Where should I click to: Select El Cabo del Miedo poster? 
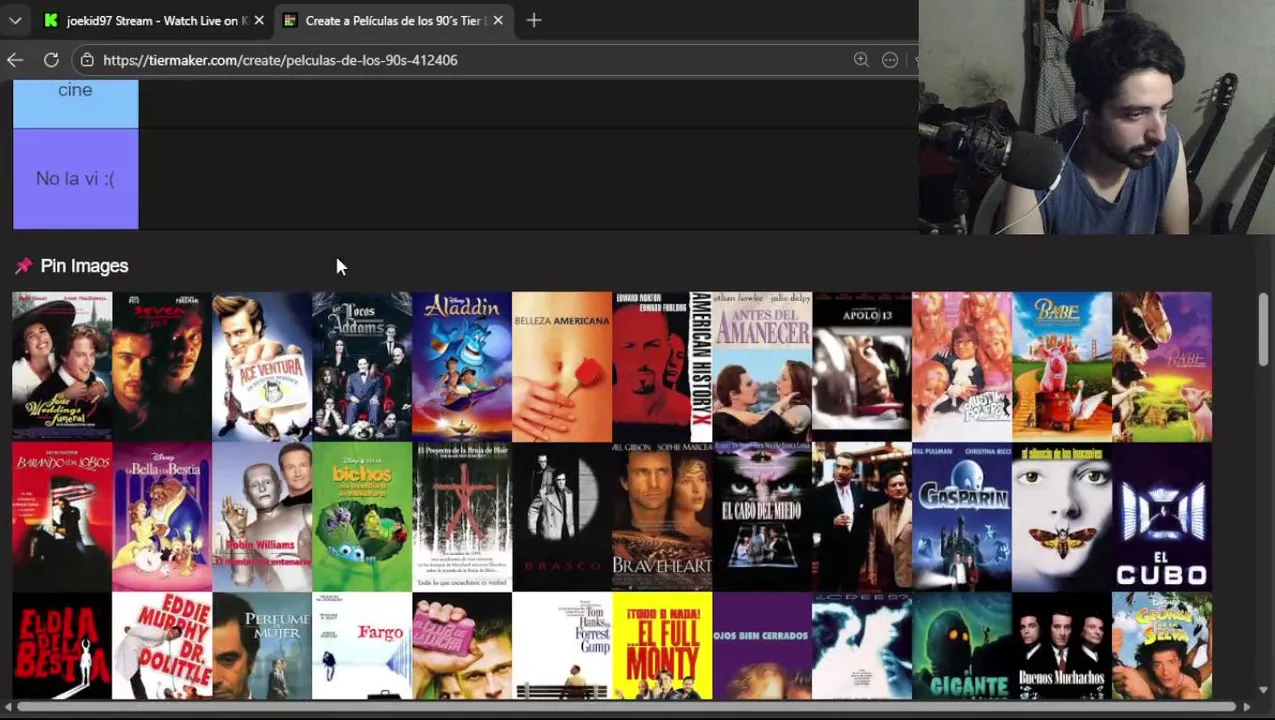coord(762,517)
